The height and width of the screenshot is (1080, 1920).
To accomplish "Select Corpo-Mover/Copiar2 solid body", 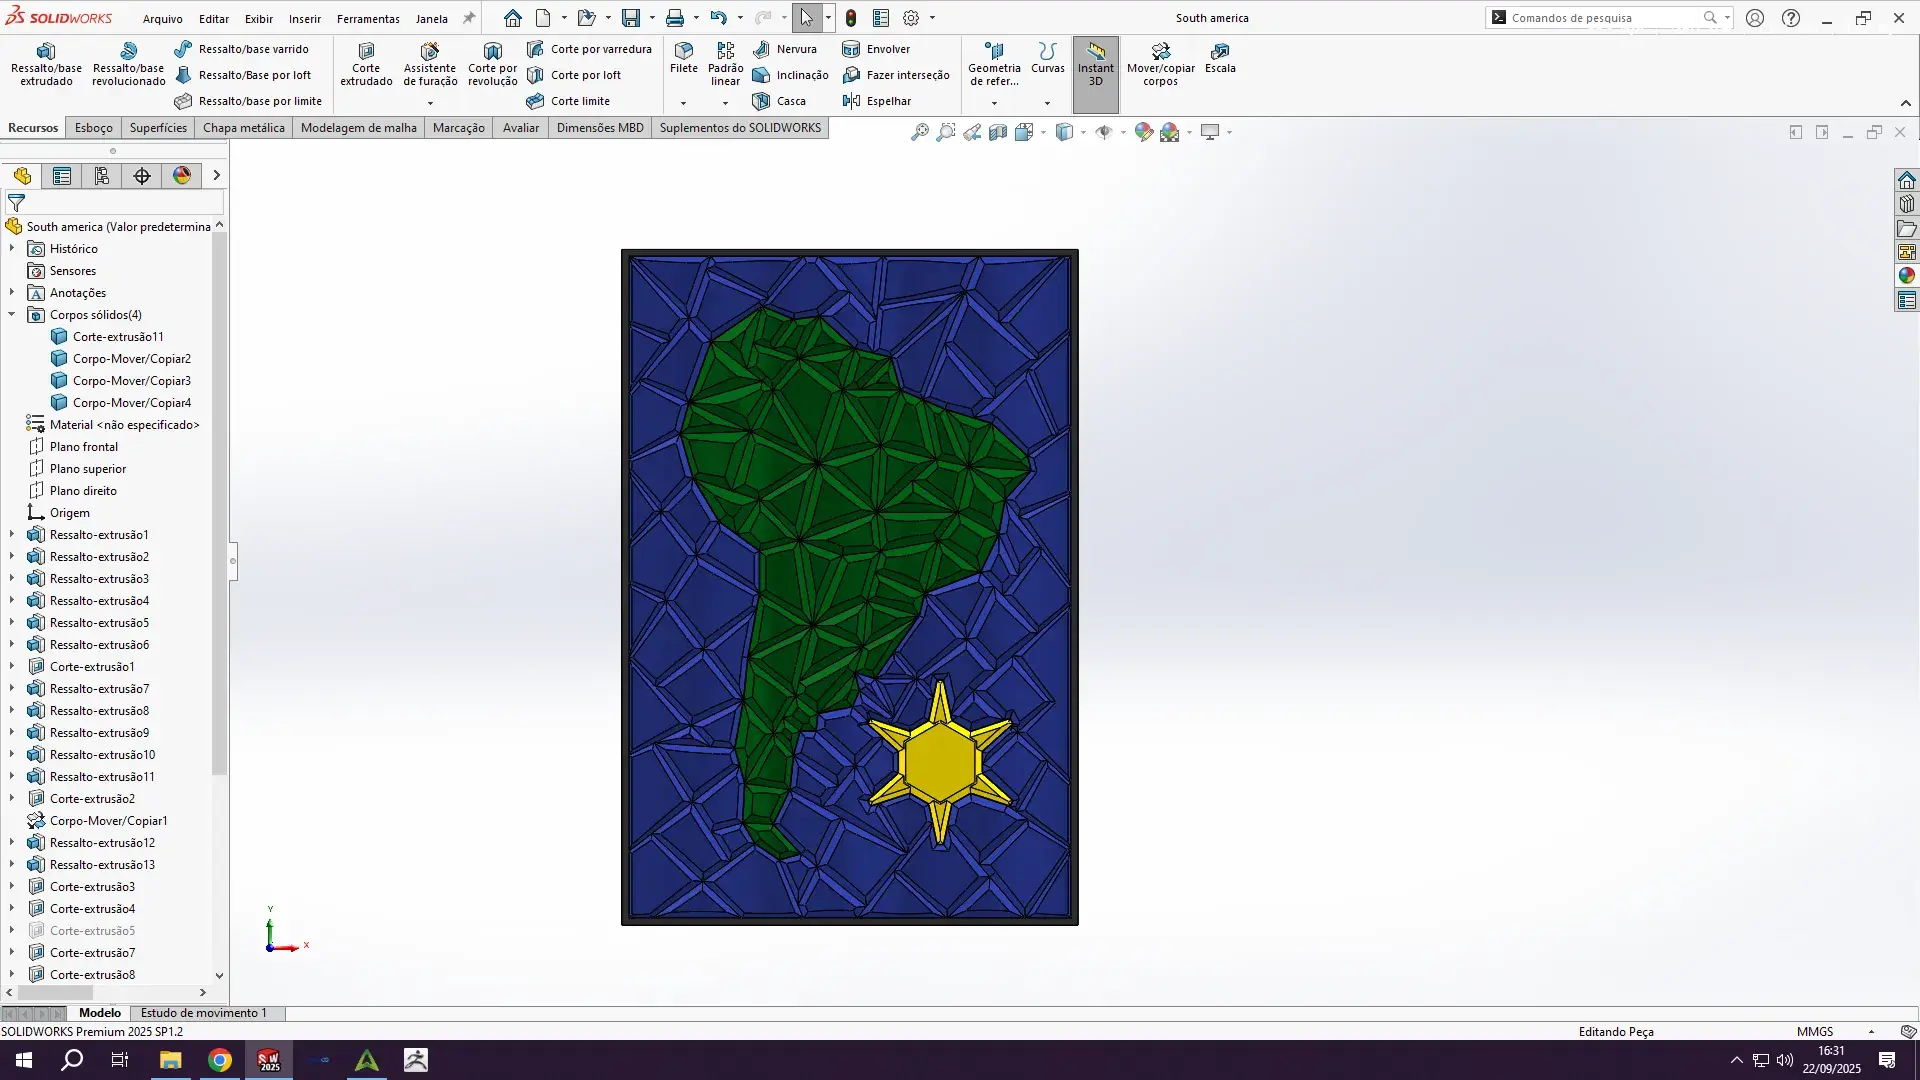I will click(x=132, y=358).
